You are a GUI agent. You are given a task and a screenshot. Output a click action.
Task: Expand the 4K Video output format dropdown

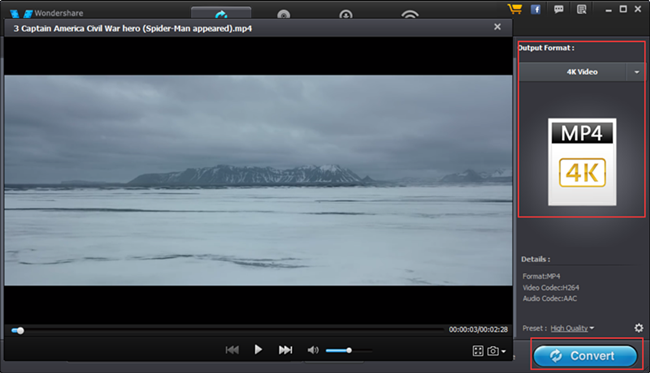[636, 72]
